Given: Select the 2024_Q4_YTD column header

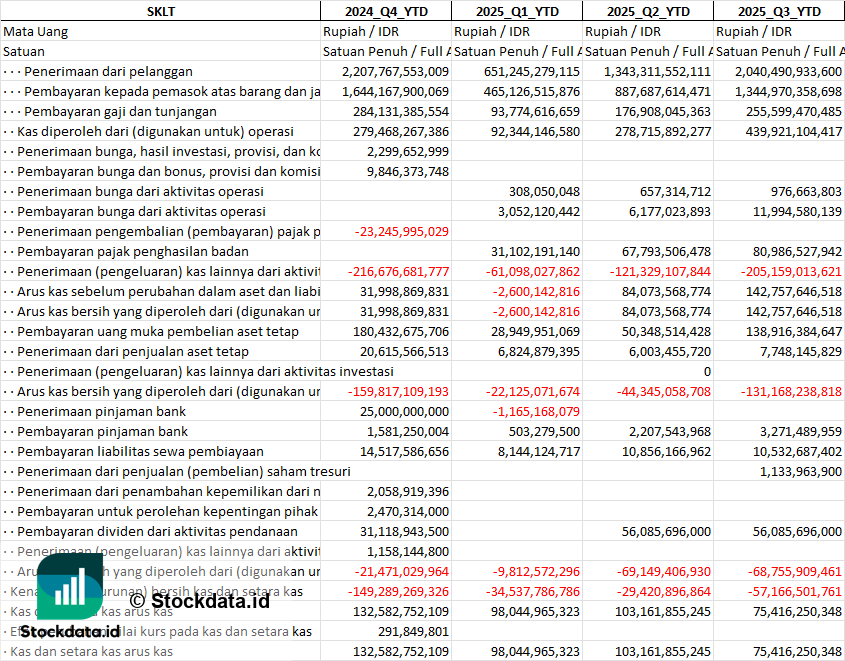Looking at the screenshot, I should [x=385, y=11].
